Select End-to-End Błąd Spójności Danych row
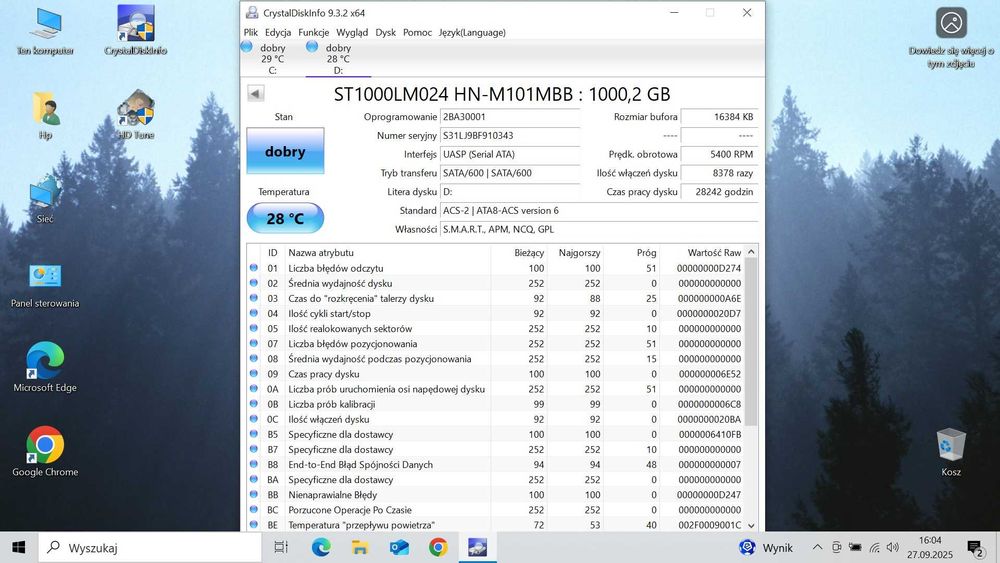 (x=496, y=464)
